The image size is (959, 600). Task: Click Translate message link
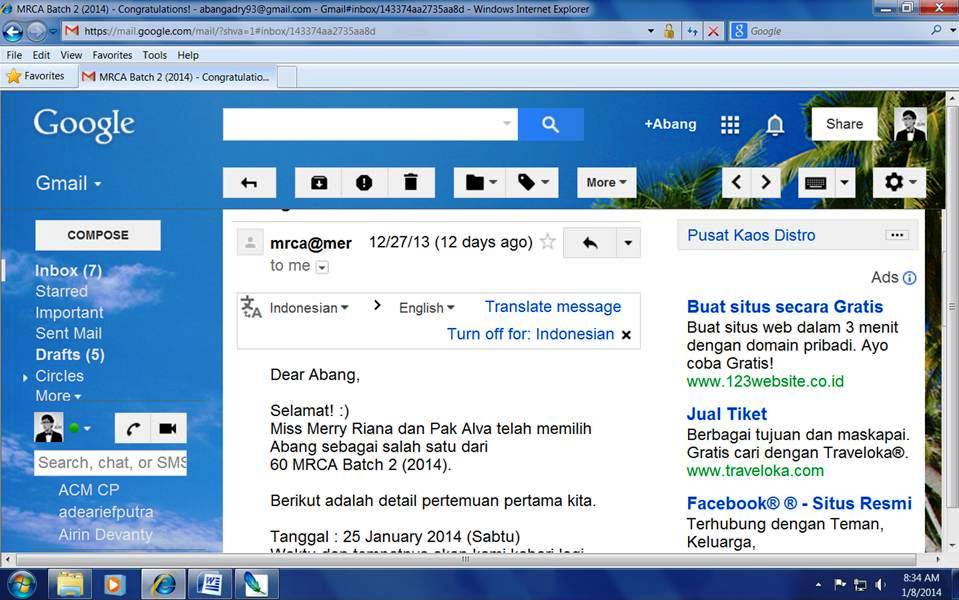click(x=553, y=306)
